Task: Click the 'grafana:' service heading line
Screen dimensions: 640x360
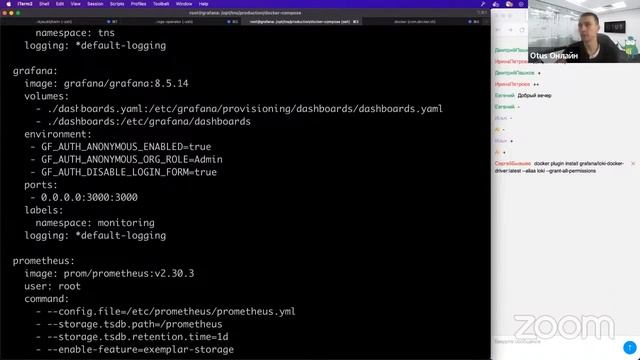Action: click(35, 71)
